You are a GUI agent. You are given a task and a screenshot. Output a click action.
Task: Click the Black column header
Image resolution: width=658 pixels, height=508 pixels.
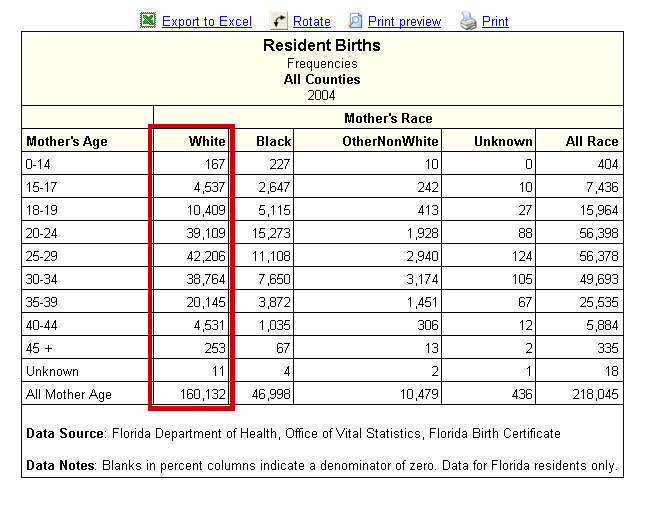tap(274, 141)
